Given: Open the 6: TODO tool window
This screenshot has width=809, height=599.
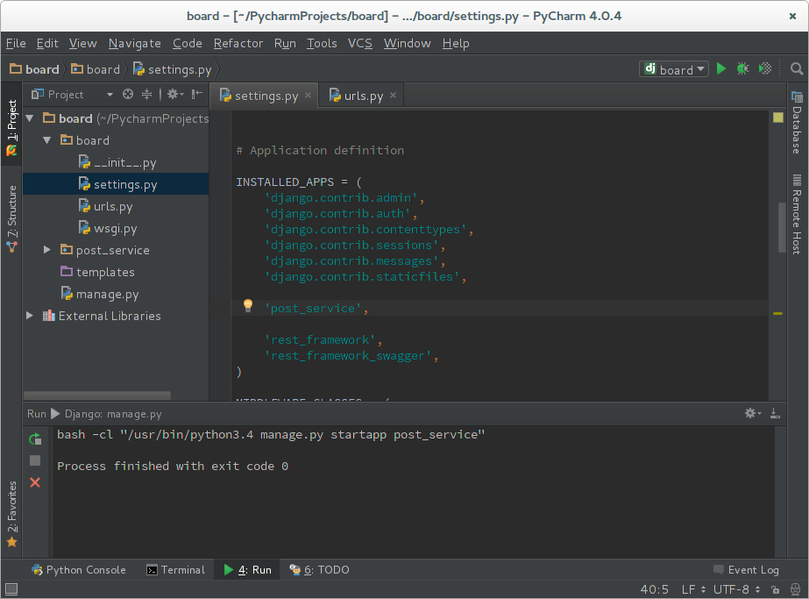Looking at the screenshot, I should coord(319,570).
